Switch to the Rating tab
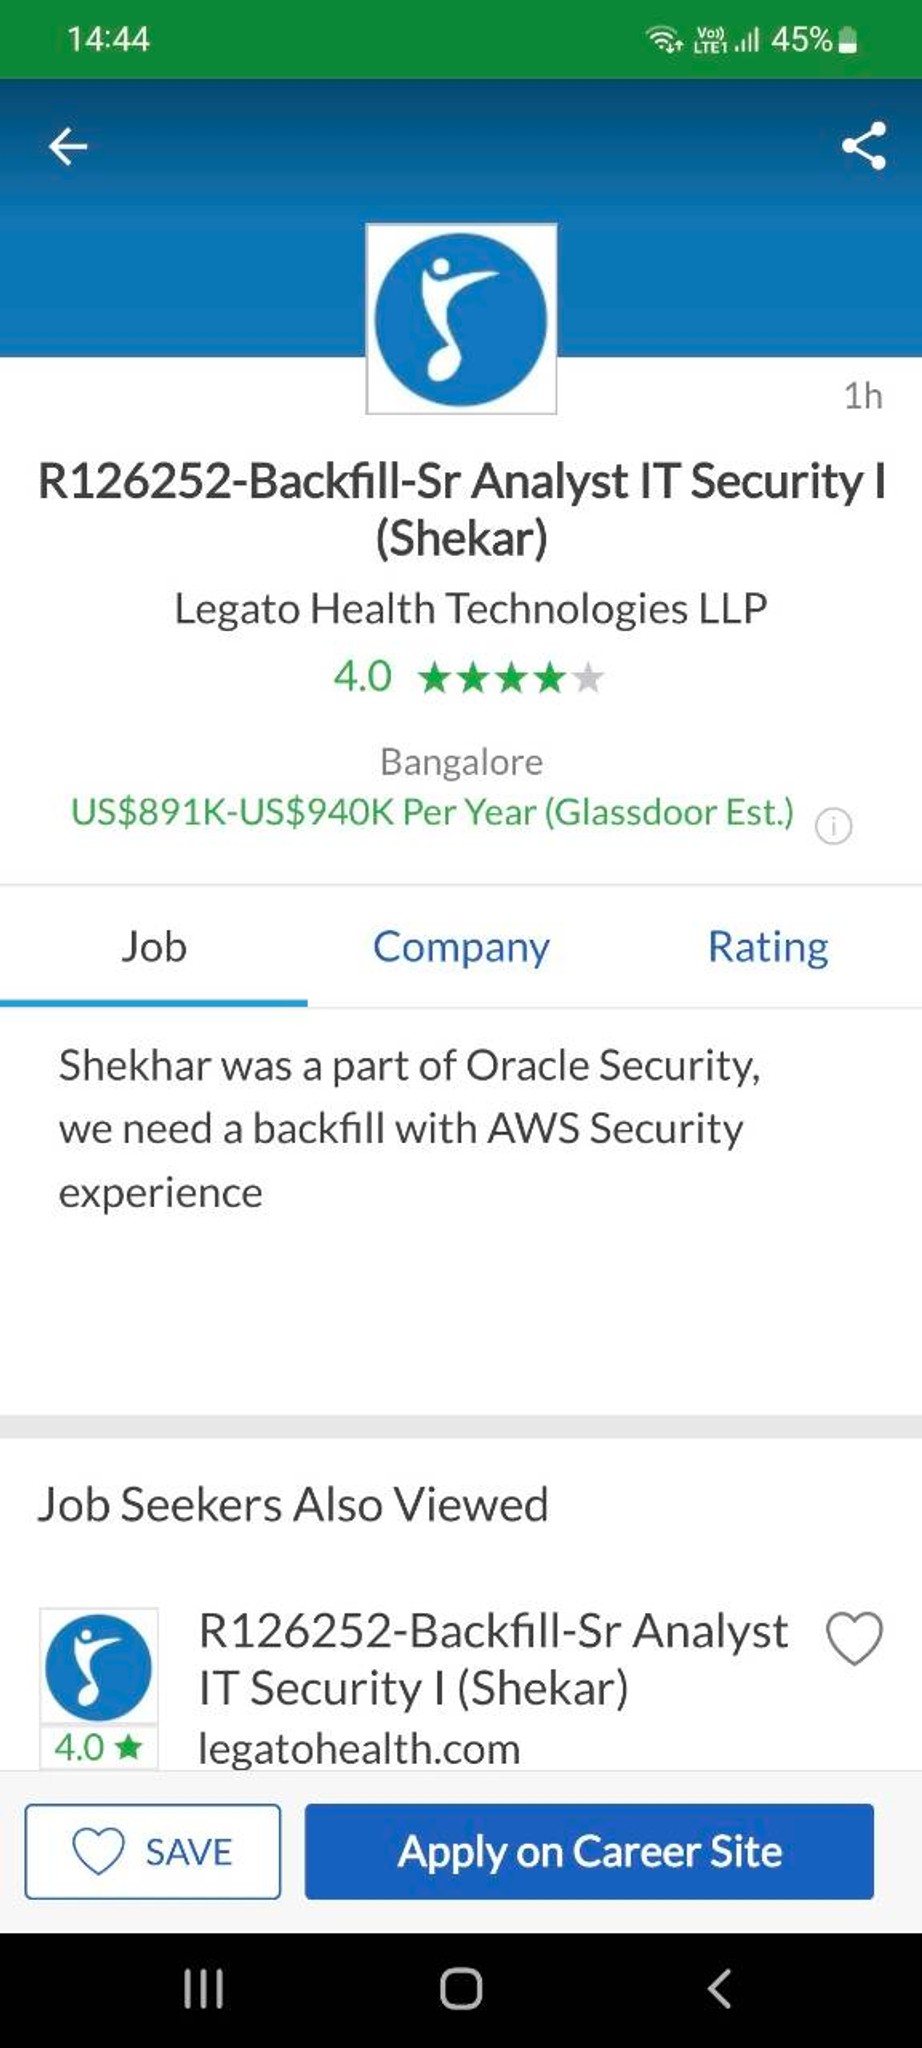Image resolution: width=922 pixels, height=2048 pixels. pyautogui.click(x=768, y=946)
